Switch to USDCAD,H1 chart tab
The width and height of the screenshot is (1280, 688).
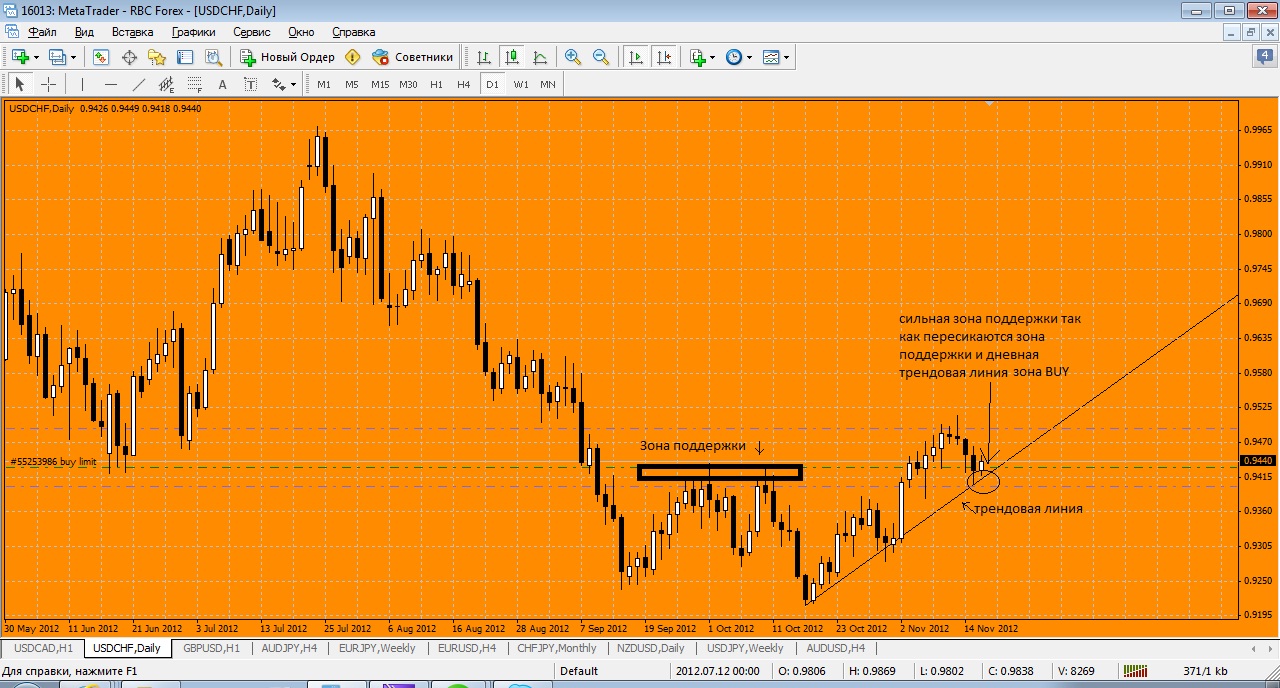[43, 648]
